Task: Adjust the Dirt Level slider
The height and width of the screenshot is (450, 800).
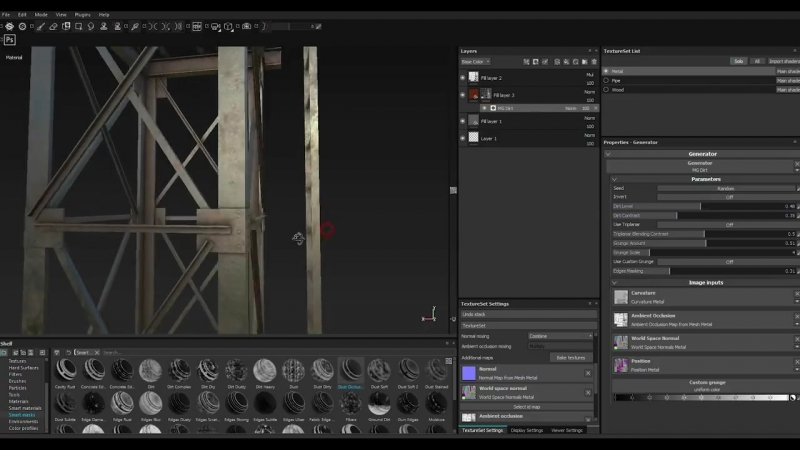Action: pos(704,206)
